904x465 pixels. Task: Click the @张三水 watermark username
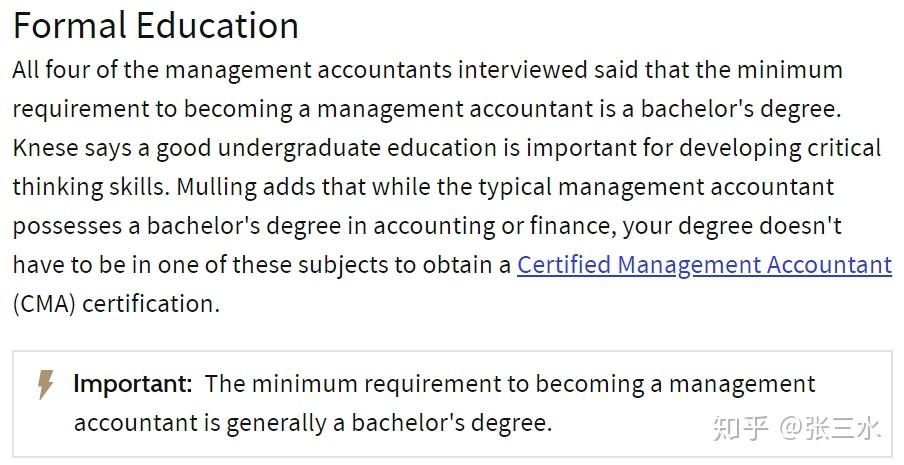click(831, 428)
